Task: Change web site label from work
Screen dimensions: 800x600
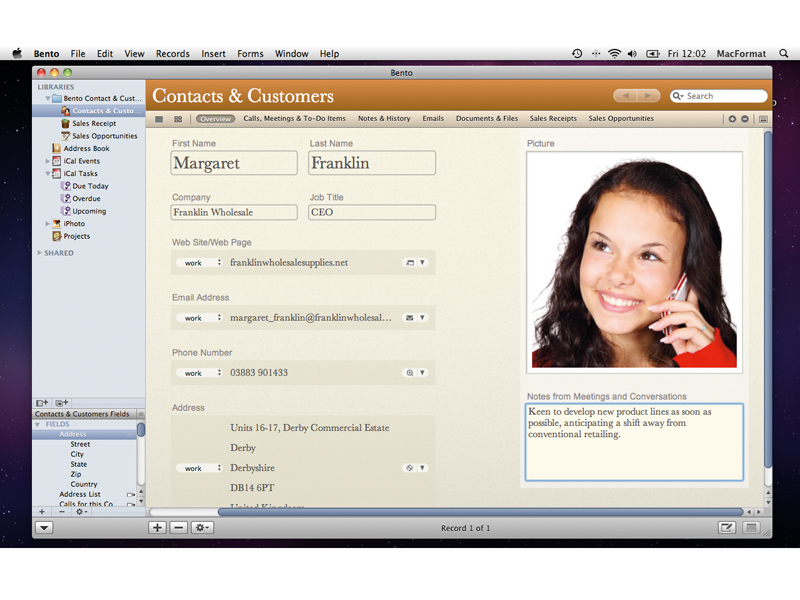Action: pos(199,263)
